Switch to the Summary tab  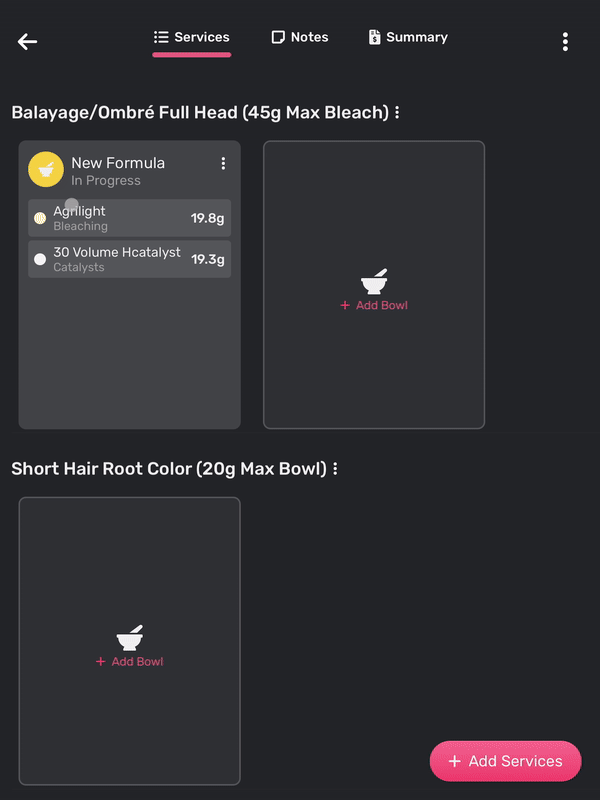pyautogui.click(x=408, y=37)
